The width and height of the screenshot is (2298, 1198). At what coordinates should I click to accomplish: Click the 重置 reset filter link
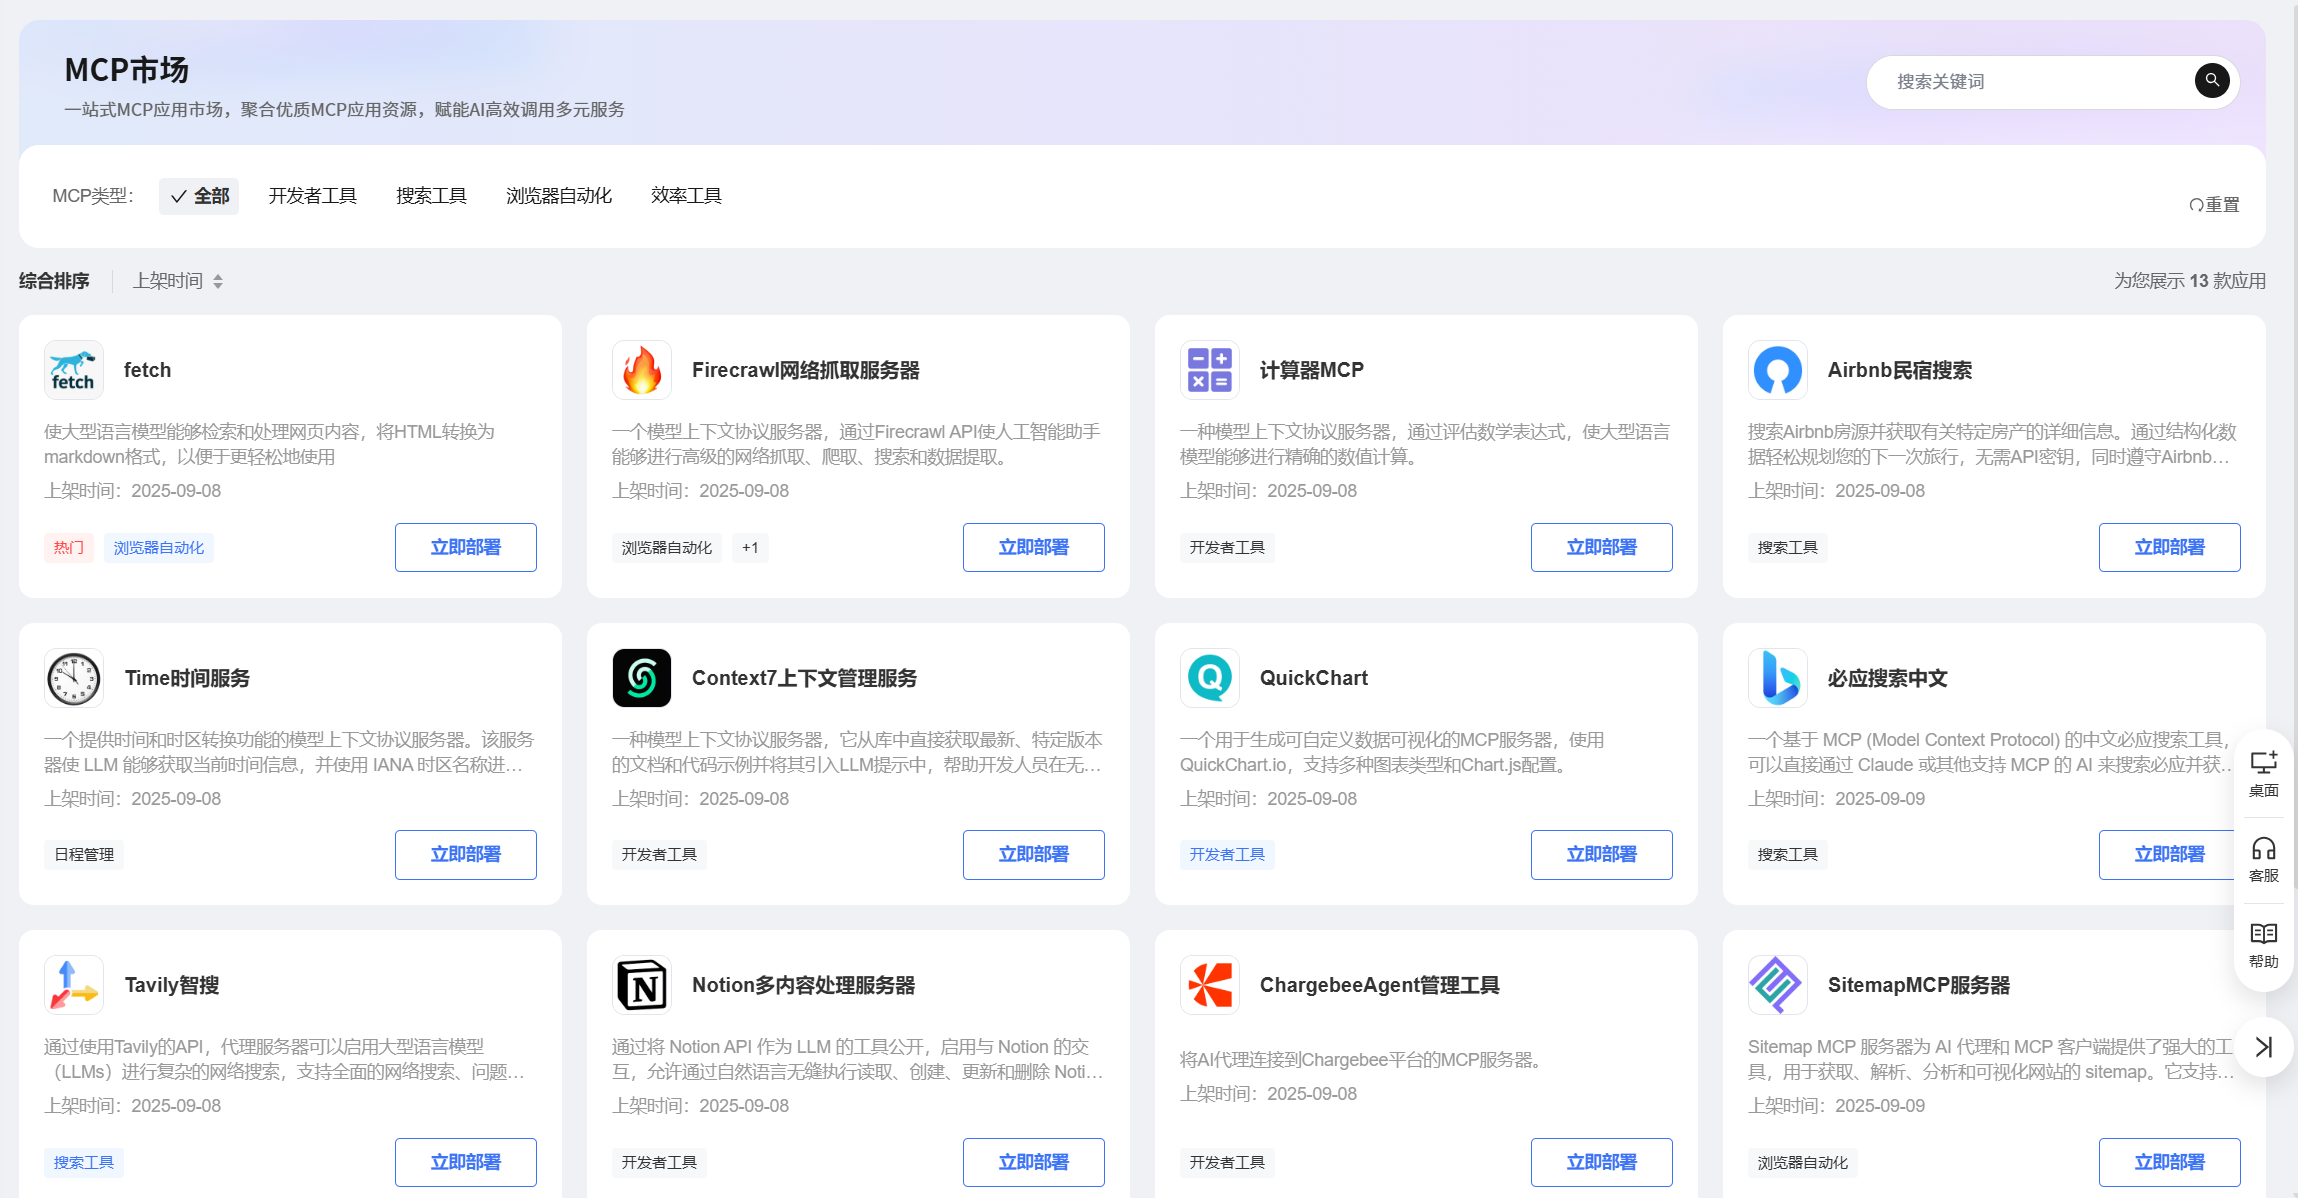(x=2214, y=205)
